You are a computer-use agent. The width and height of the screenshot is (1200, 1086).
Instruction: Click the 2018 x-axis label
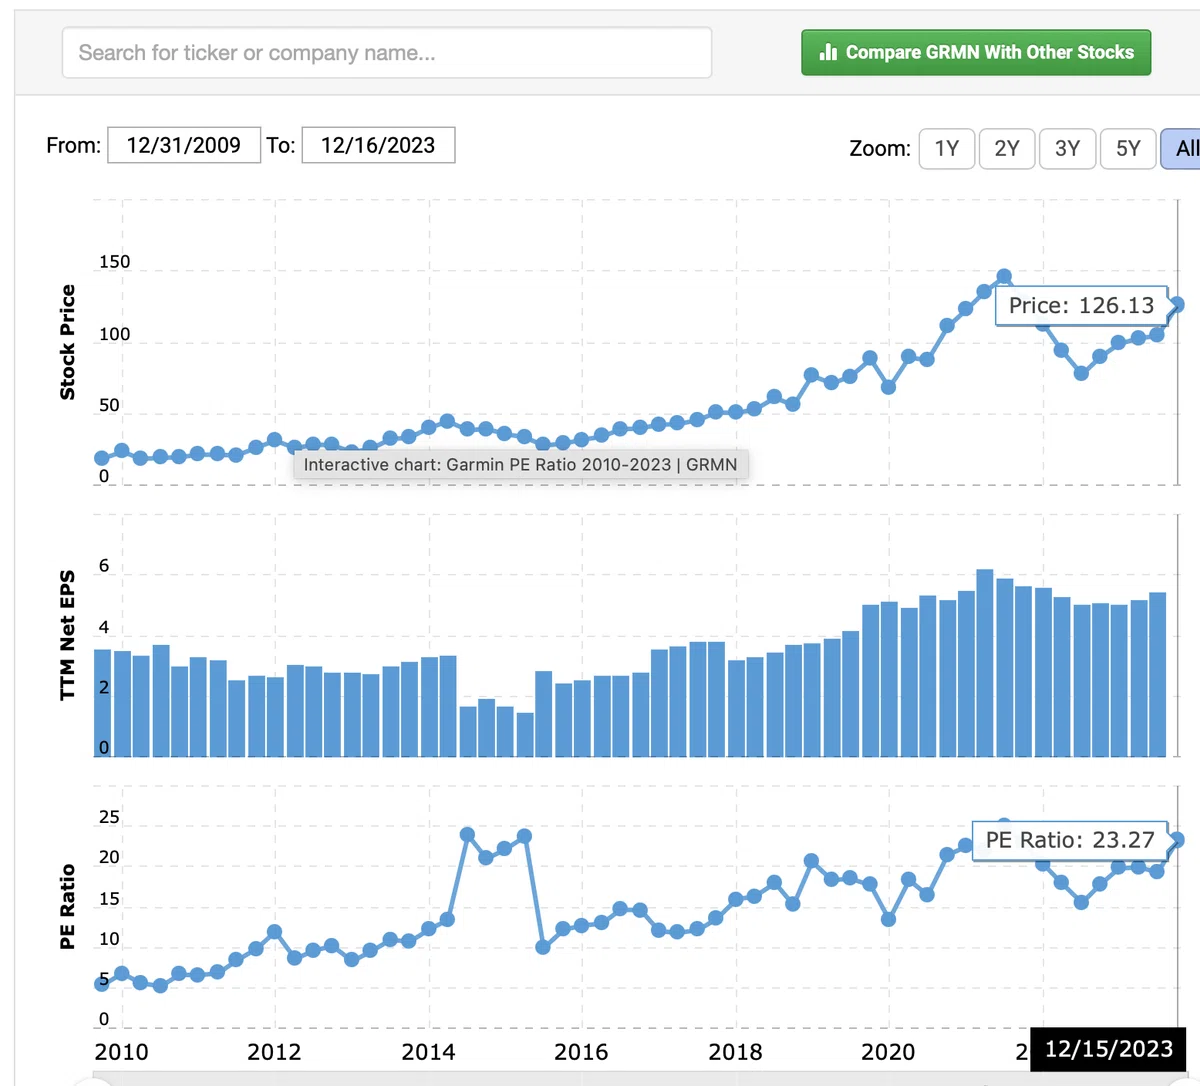coord(735,1052)
